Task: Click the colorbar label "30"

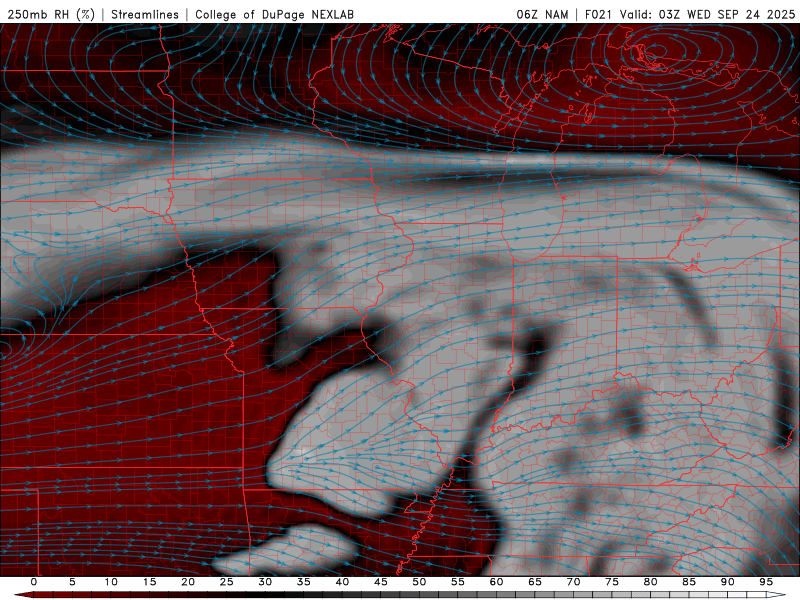Action: click(265, 582)
